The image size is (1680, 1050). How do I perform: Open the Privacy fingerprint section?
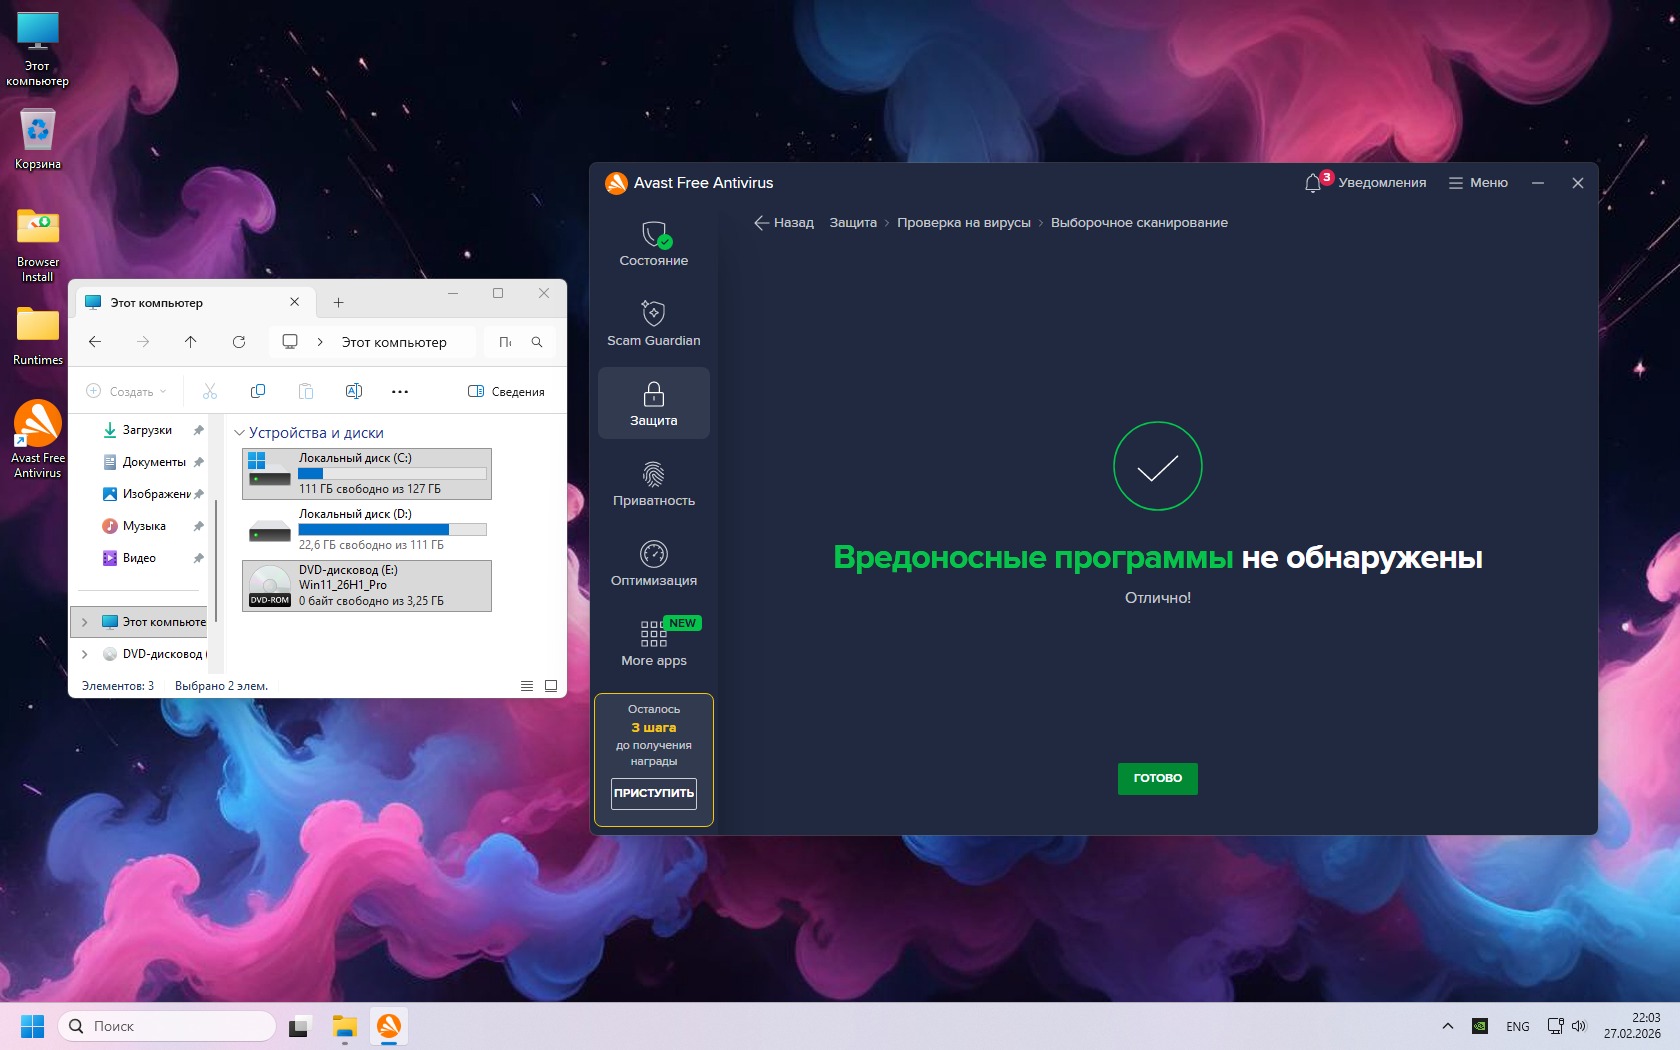[x=653, y=484]
